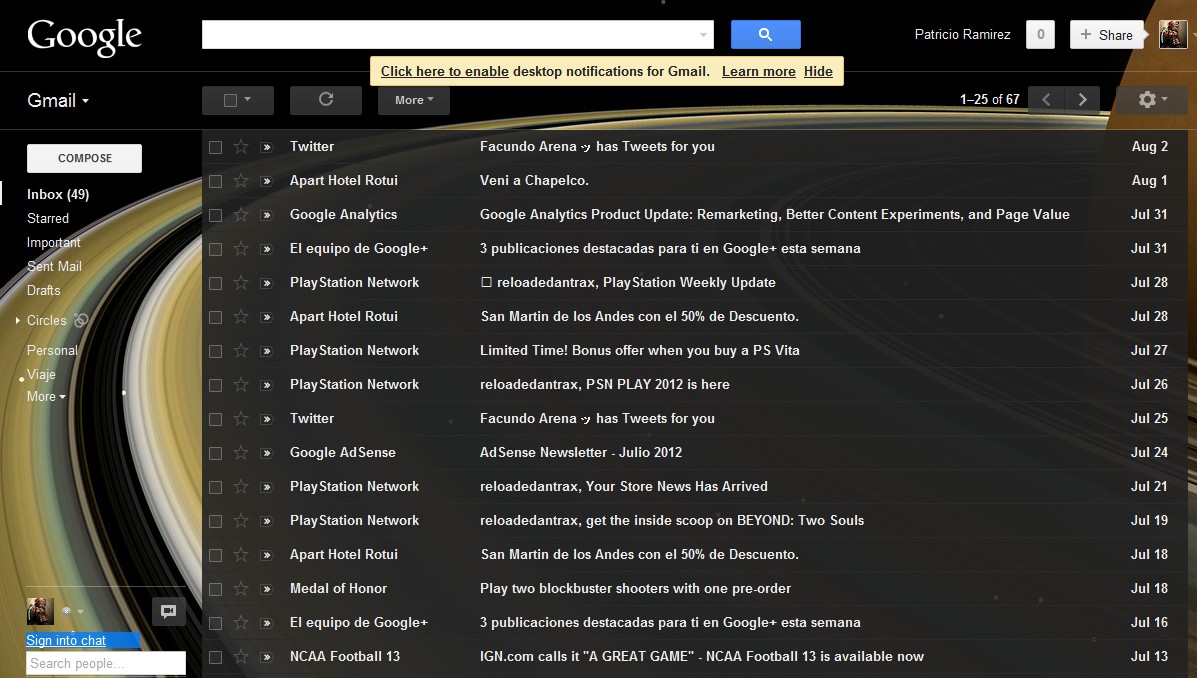
Task: Go to newer messages with the previous arrow
Action: click(x=1047, y=99)
